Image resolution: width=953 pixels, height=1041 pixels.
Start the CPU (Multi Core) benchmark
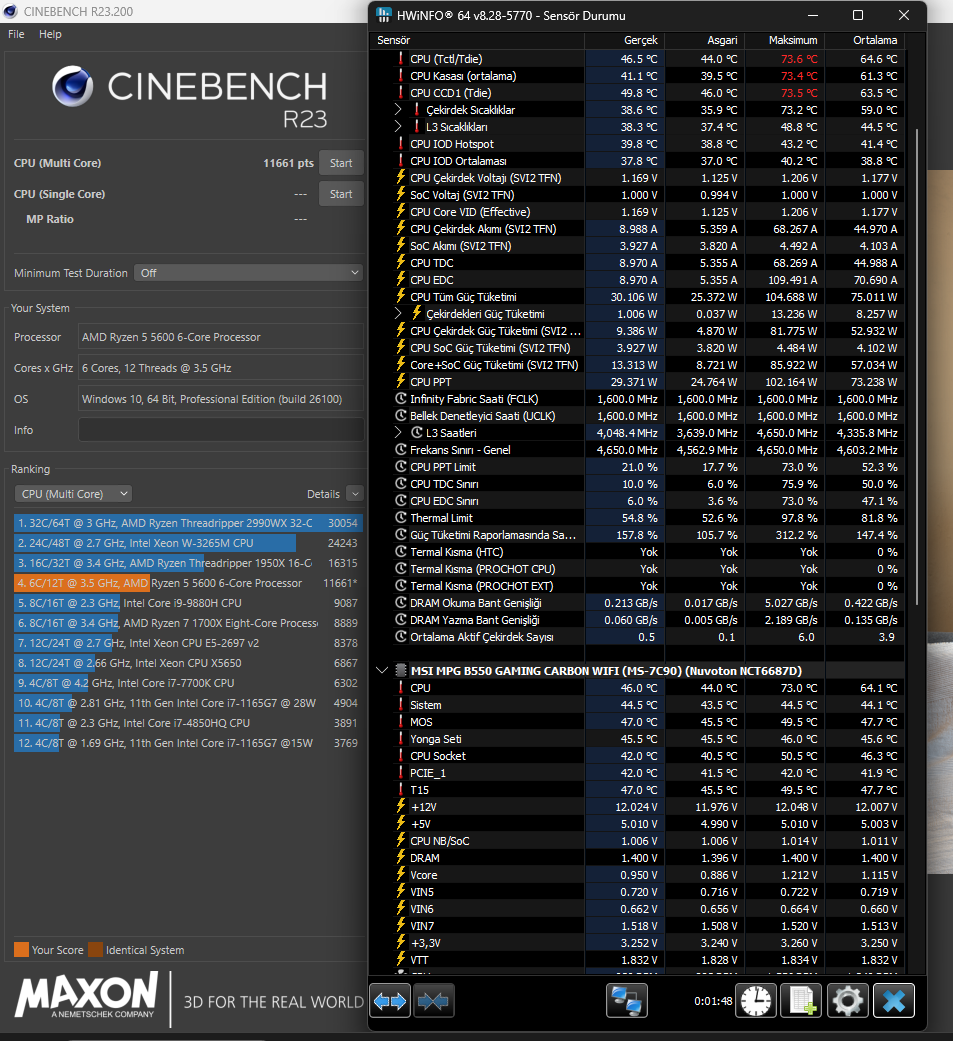(341, 163)
